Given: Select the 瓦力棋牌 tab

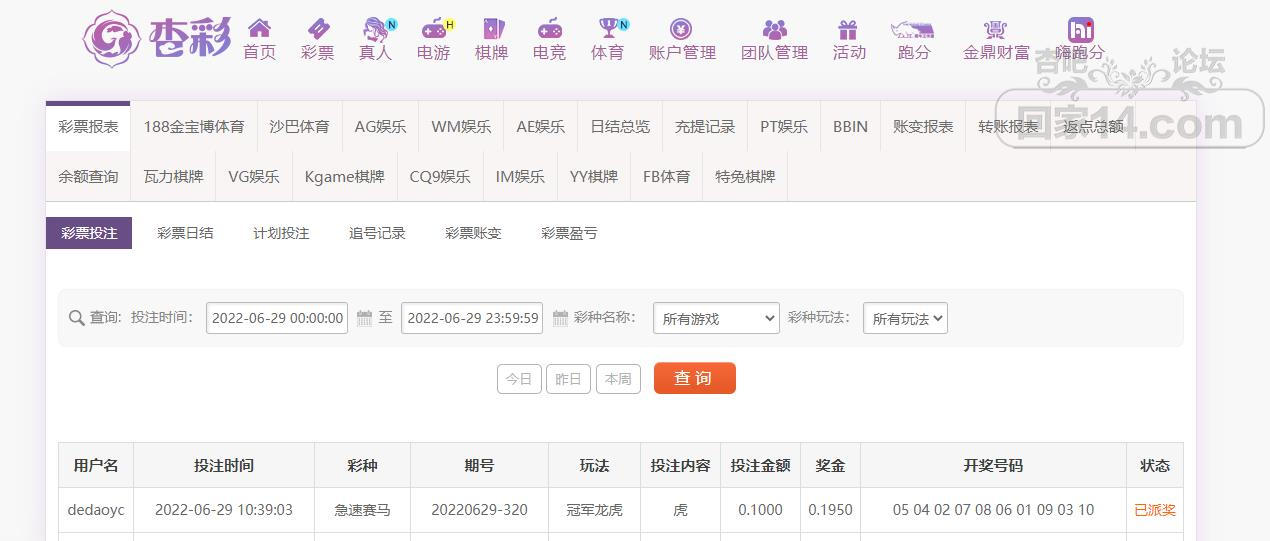Looking at the screenshot, I should click(173, 177).
